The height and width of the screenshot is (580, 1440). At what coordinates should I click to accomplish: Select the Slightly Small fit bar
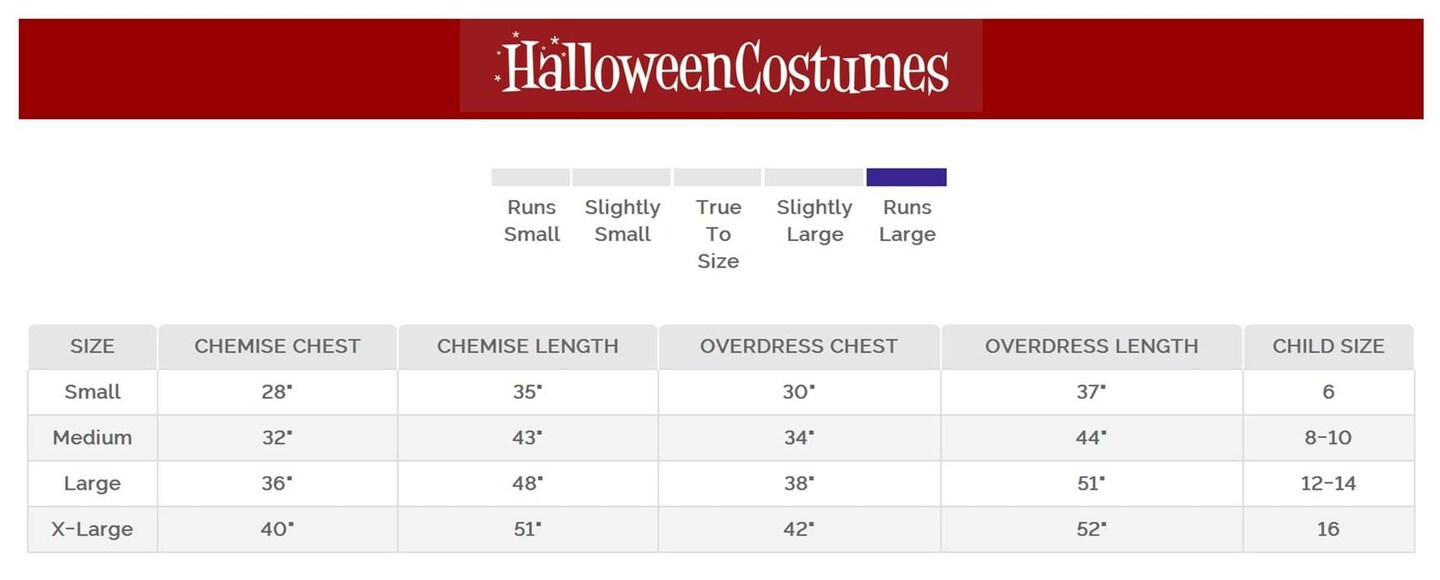(621, 177)
